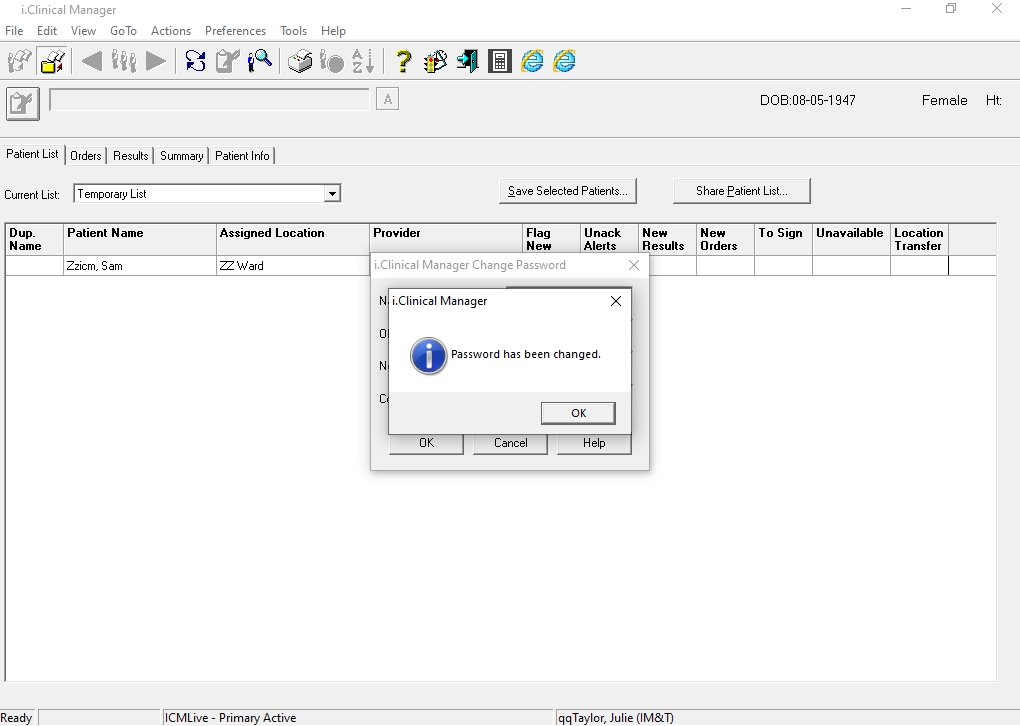The height and width of the screenshot is (726, 1020).
Task: Minimize the i.Clinical Manager main window
Action: click(906, 9)
